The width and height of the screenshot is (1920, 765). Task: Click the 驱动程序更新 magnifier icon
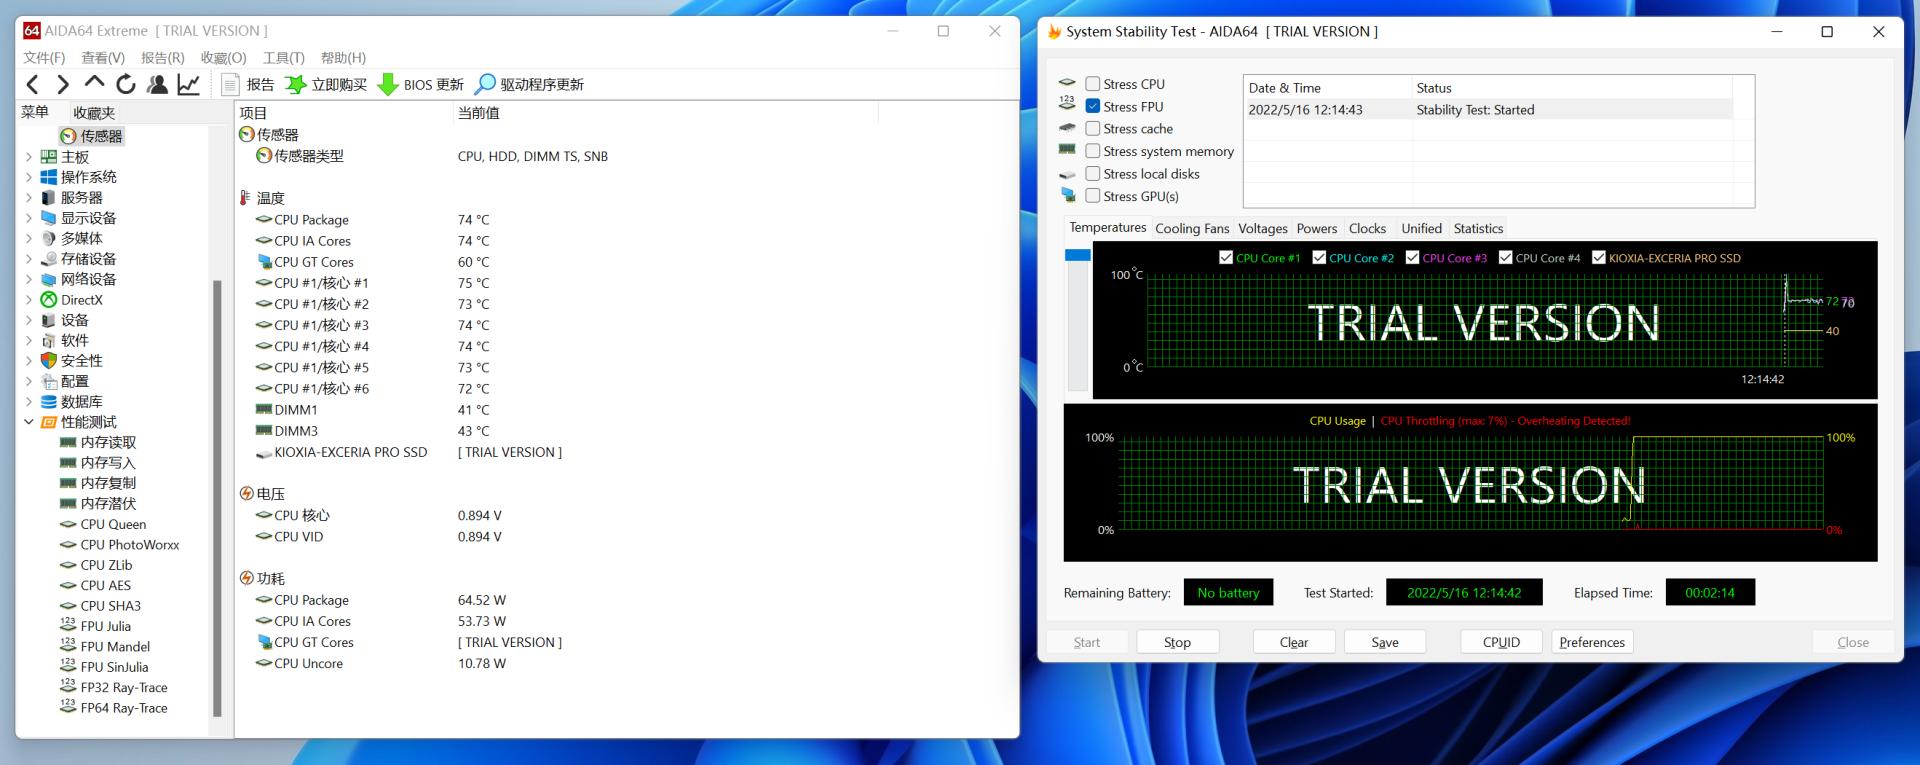tap(485, 85)
